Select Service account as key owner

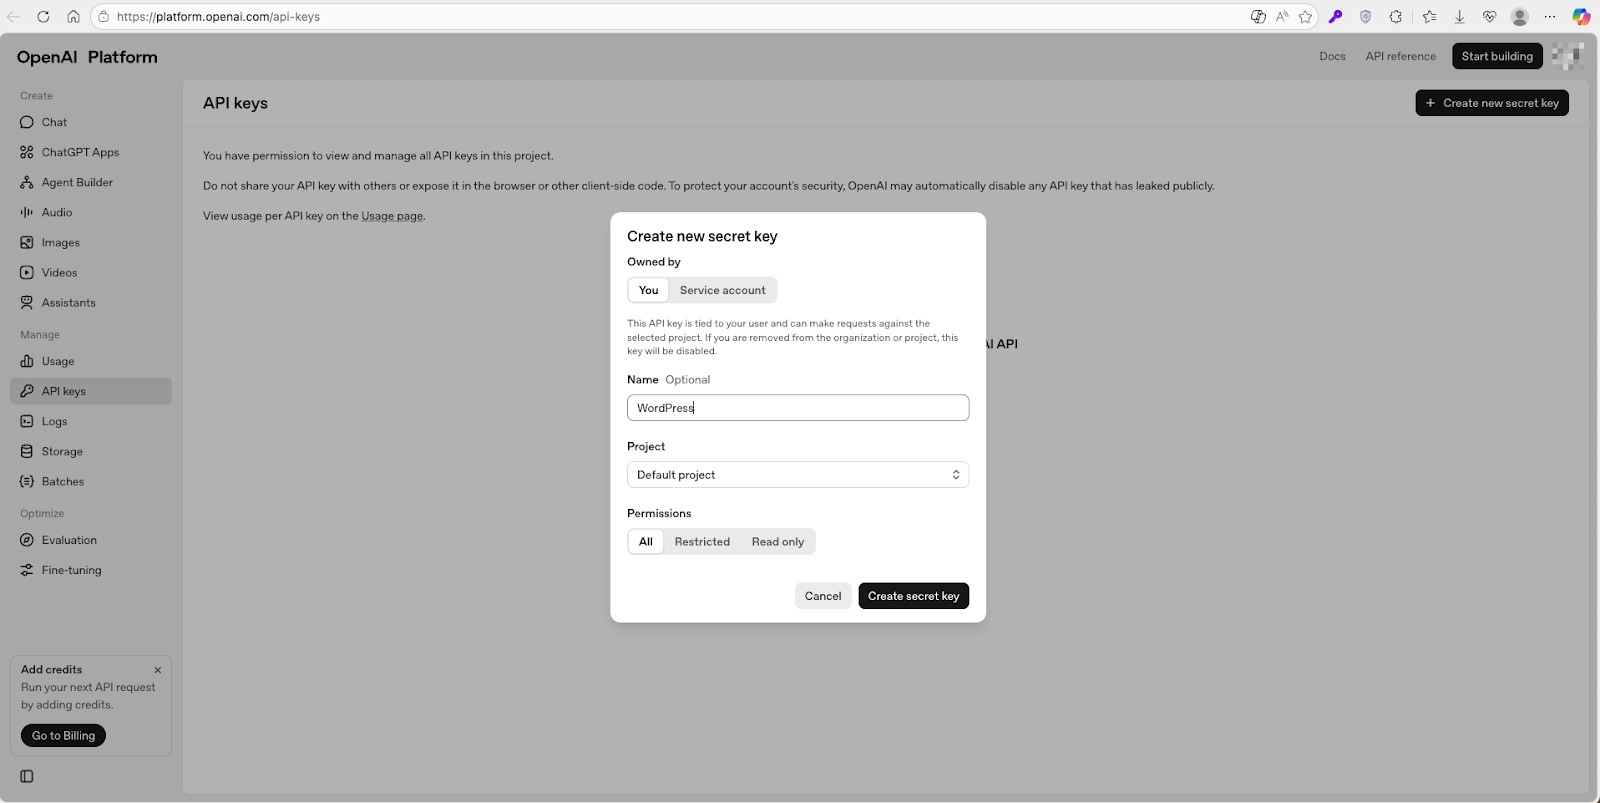(722, 290)
